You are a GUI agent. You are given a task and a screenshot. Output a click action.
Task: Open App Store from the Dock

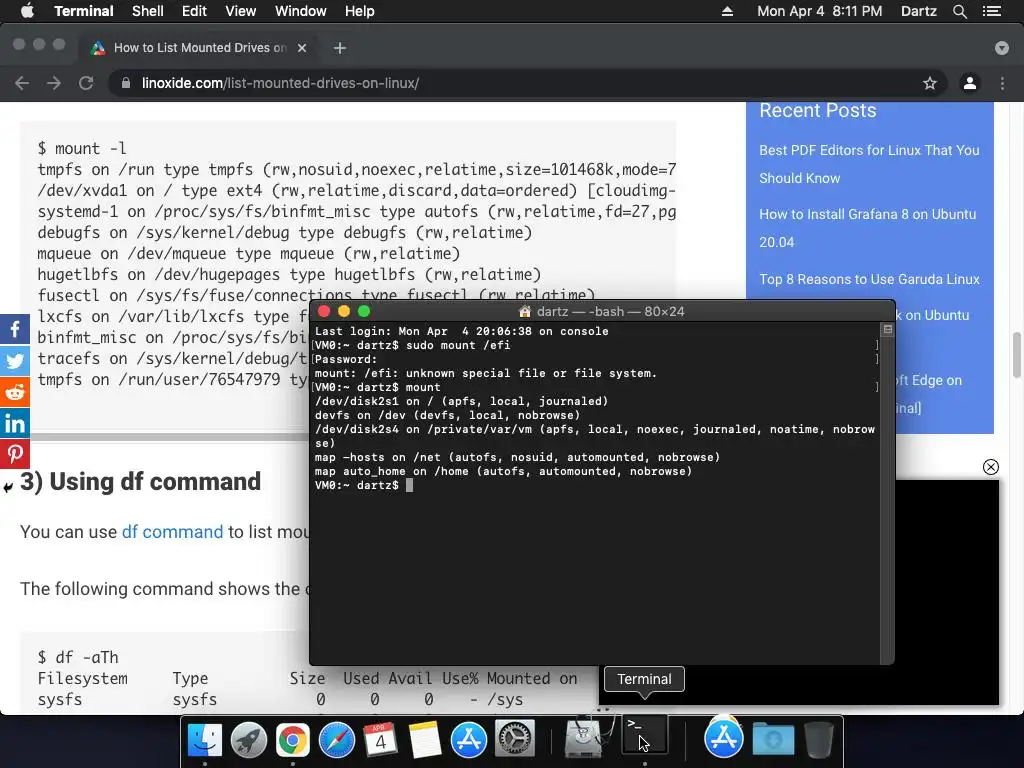pyautogui.click(x=468, y=740)
